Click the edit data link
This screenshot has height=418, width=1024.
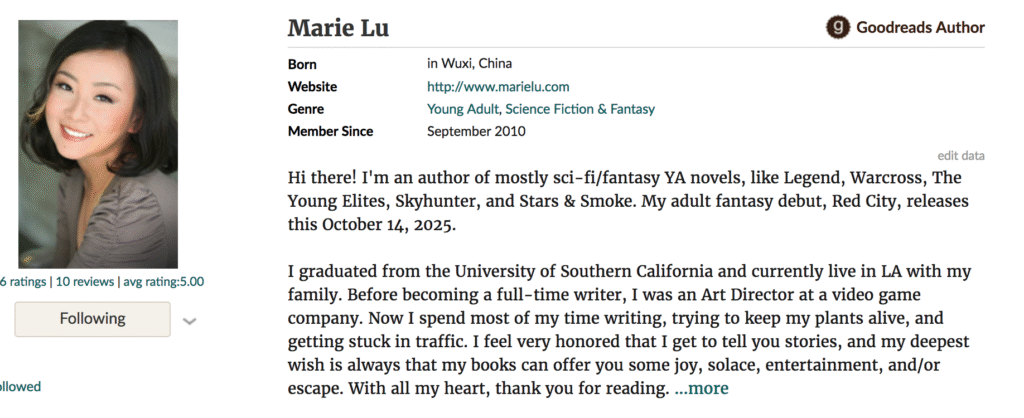tap(961, 155)
